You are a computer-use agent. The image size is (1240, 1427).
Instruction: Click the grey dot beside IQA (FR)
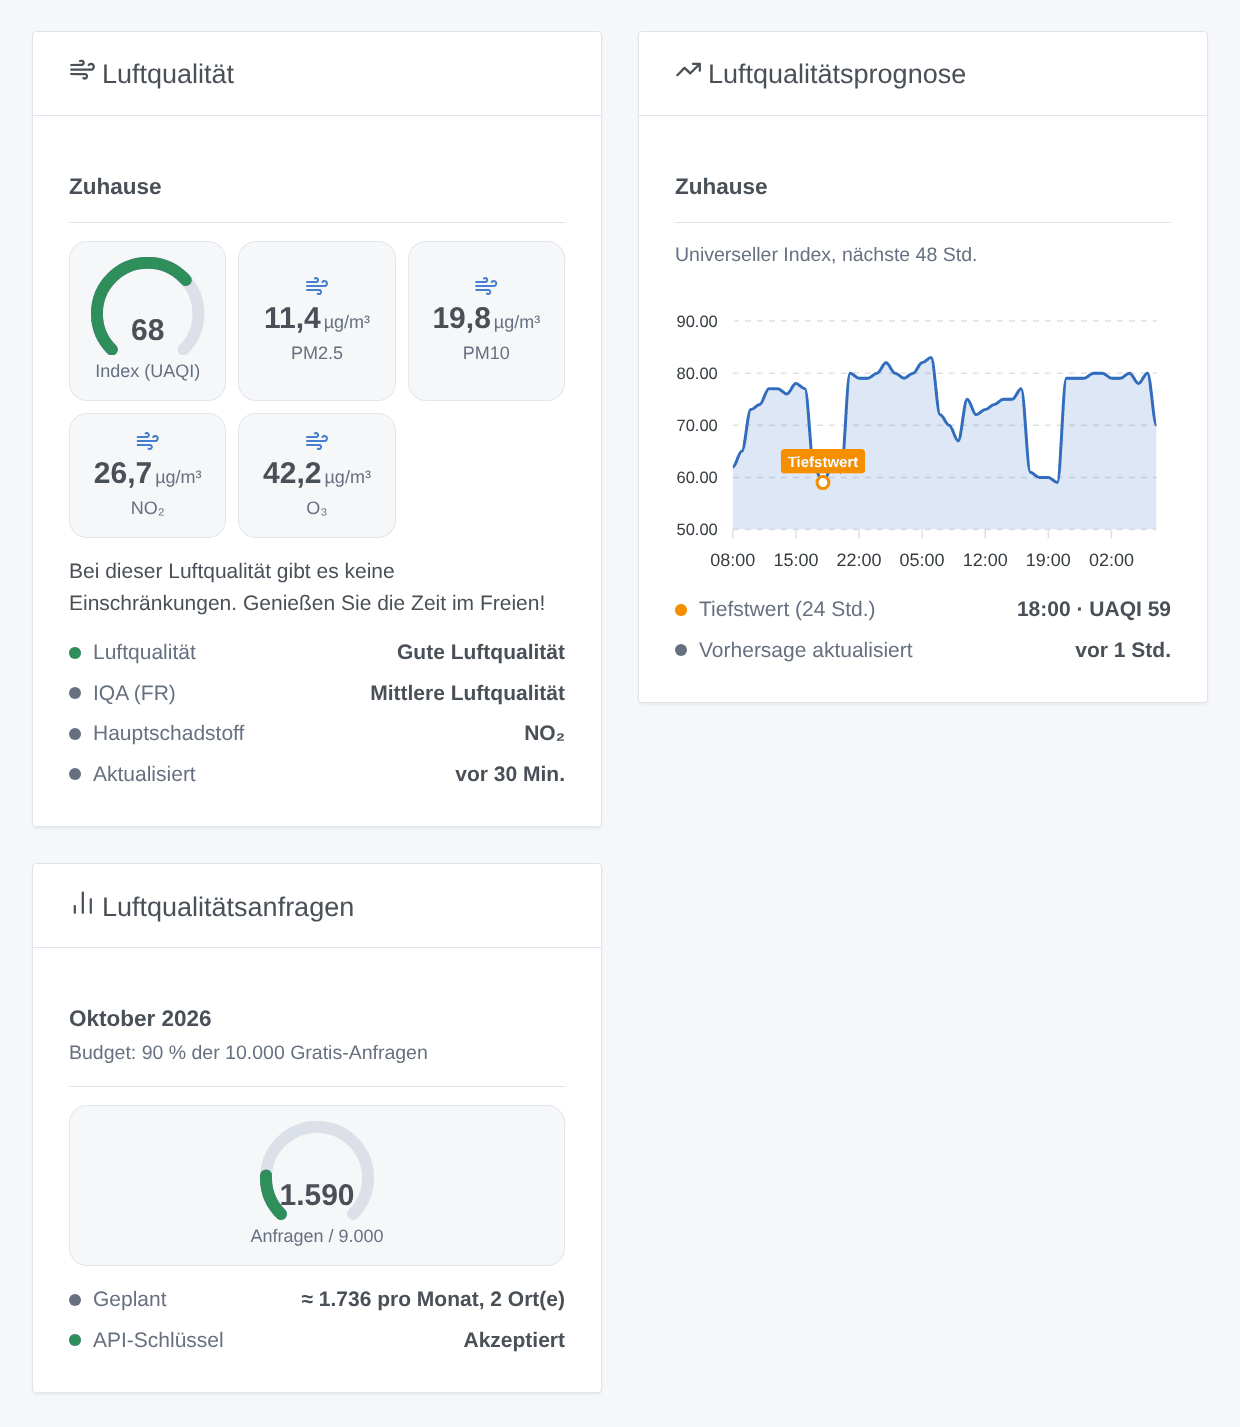click(75, 693)
